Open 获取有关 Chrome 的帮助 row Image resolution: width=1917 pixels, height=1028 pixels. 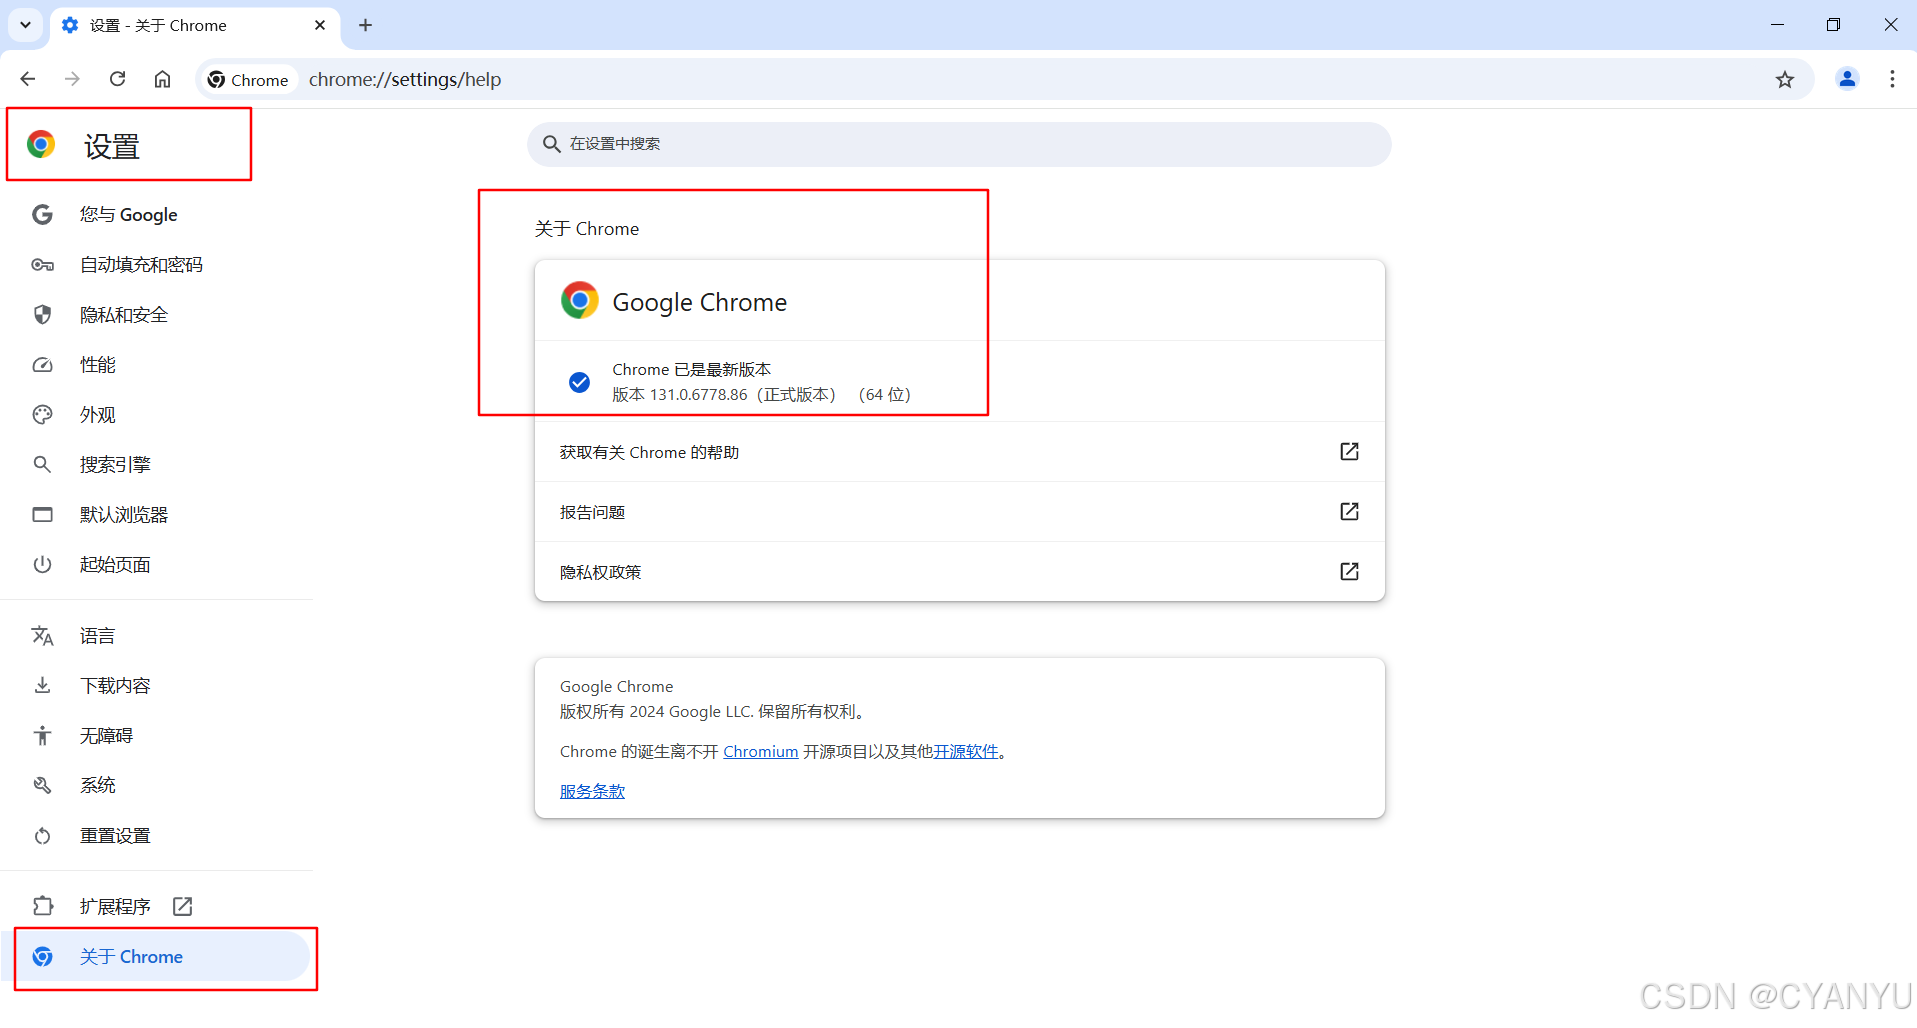point(959,452)
